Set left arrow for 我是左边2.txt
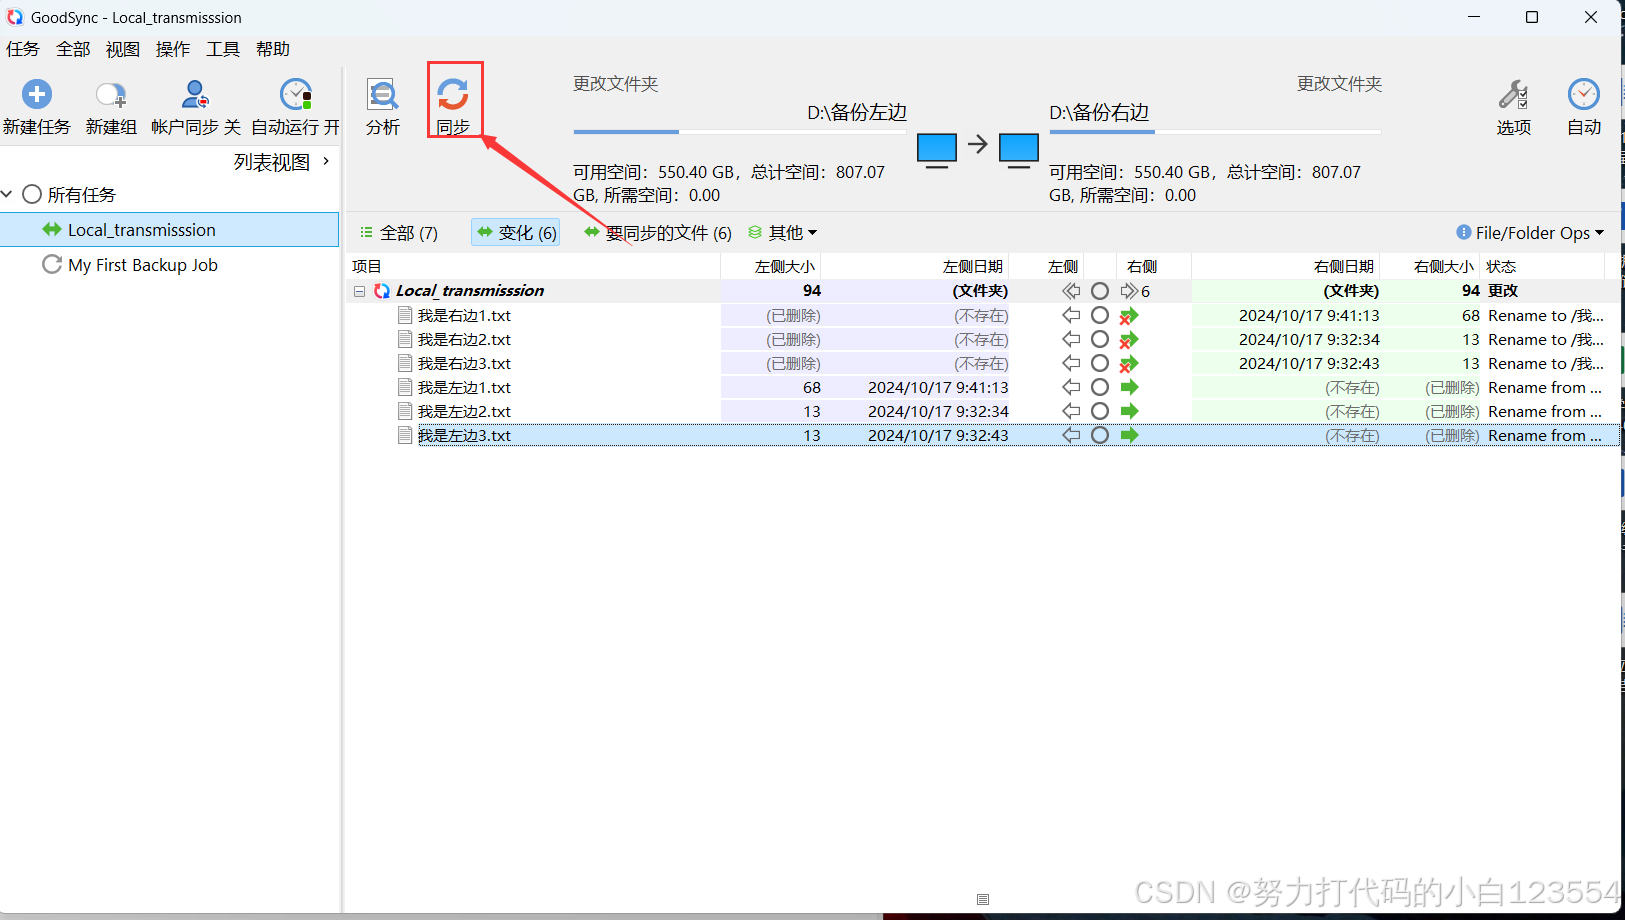This screenshot has width=1625, height=920. (x=1071, y=411)
